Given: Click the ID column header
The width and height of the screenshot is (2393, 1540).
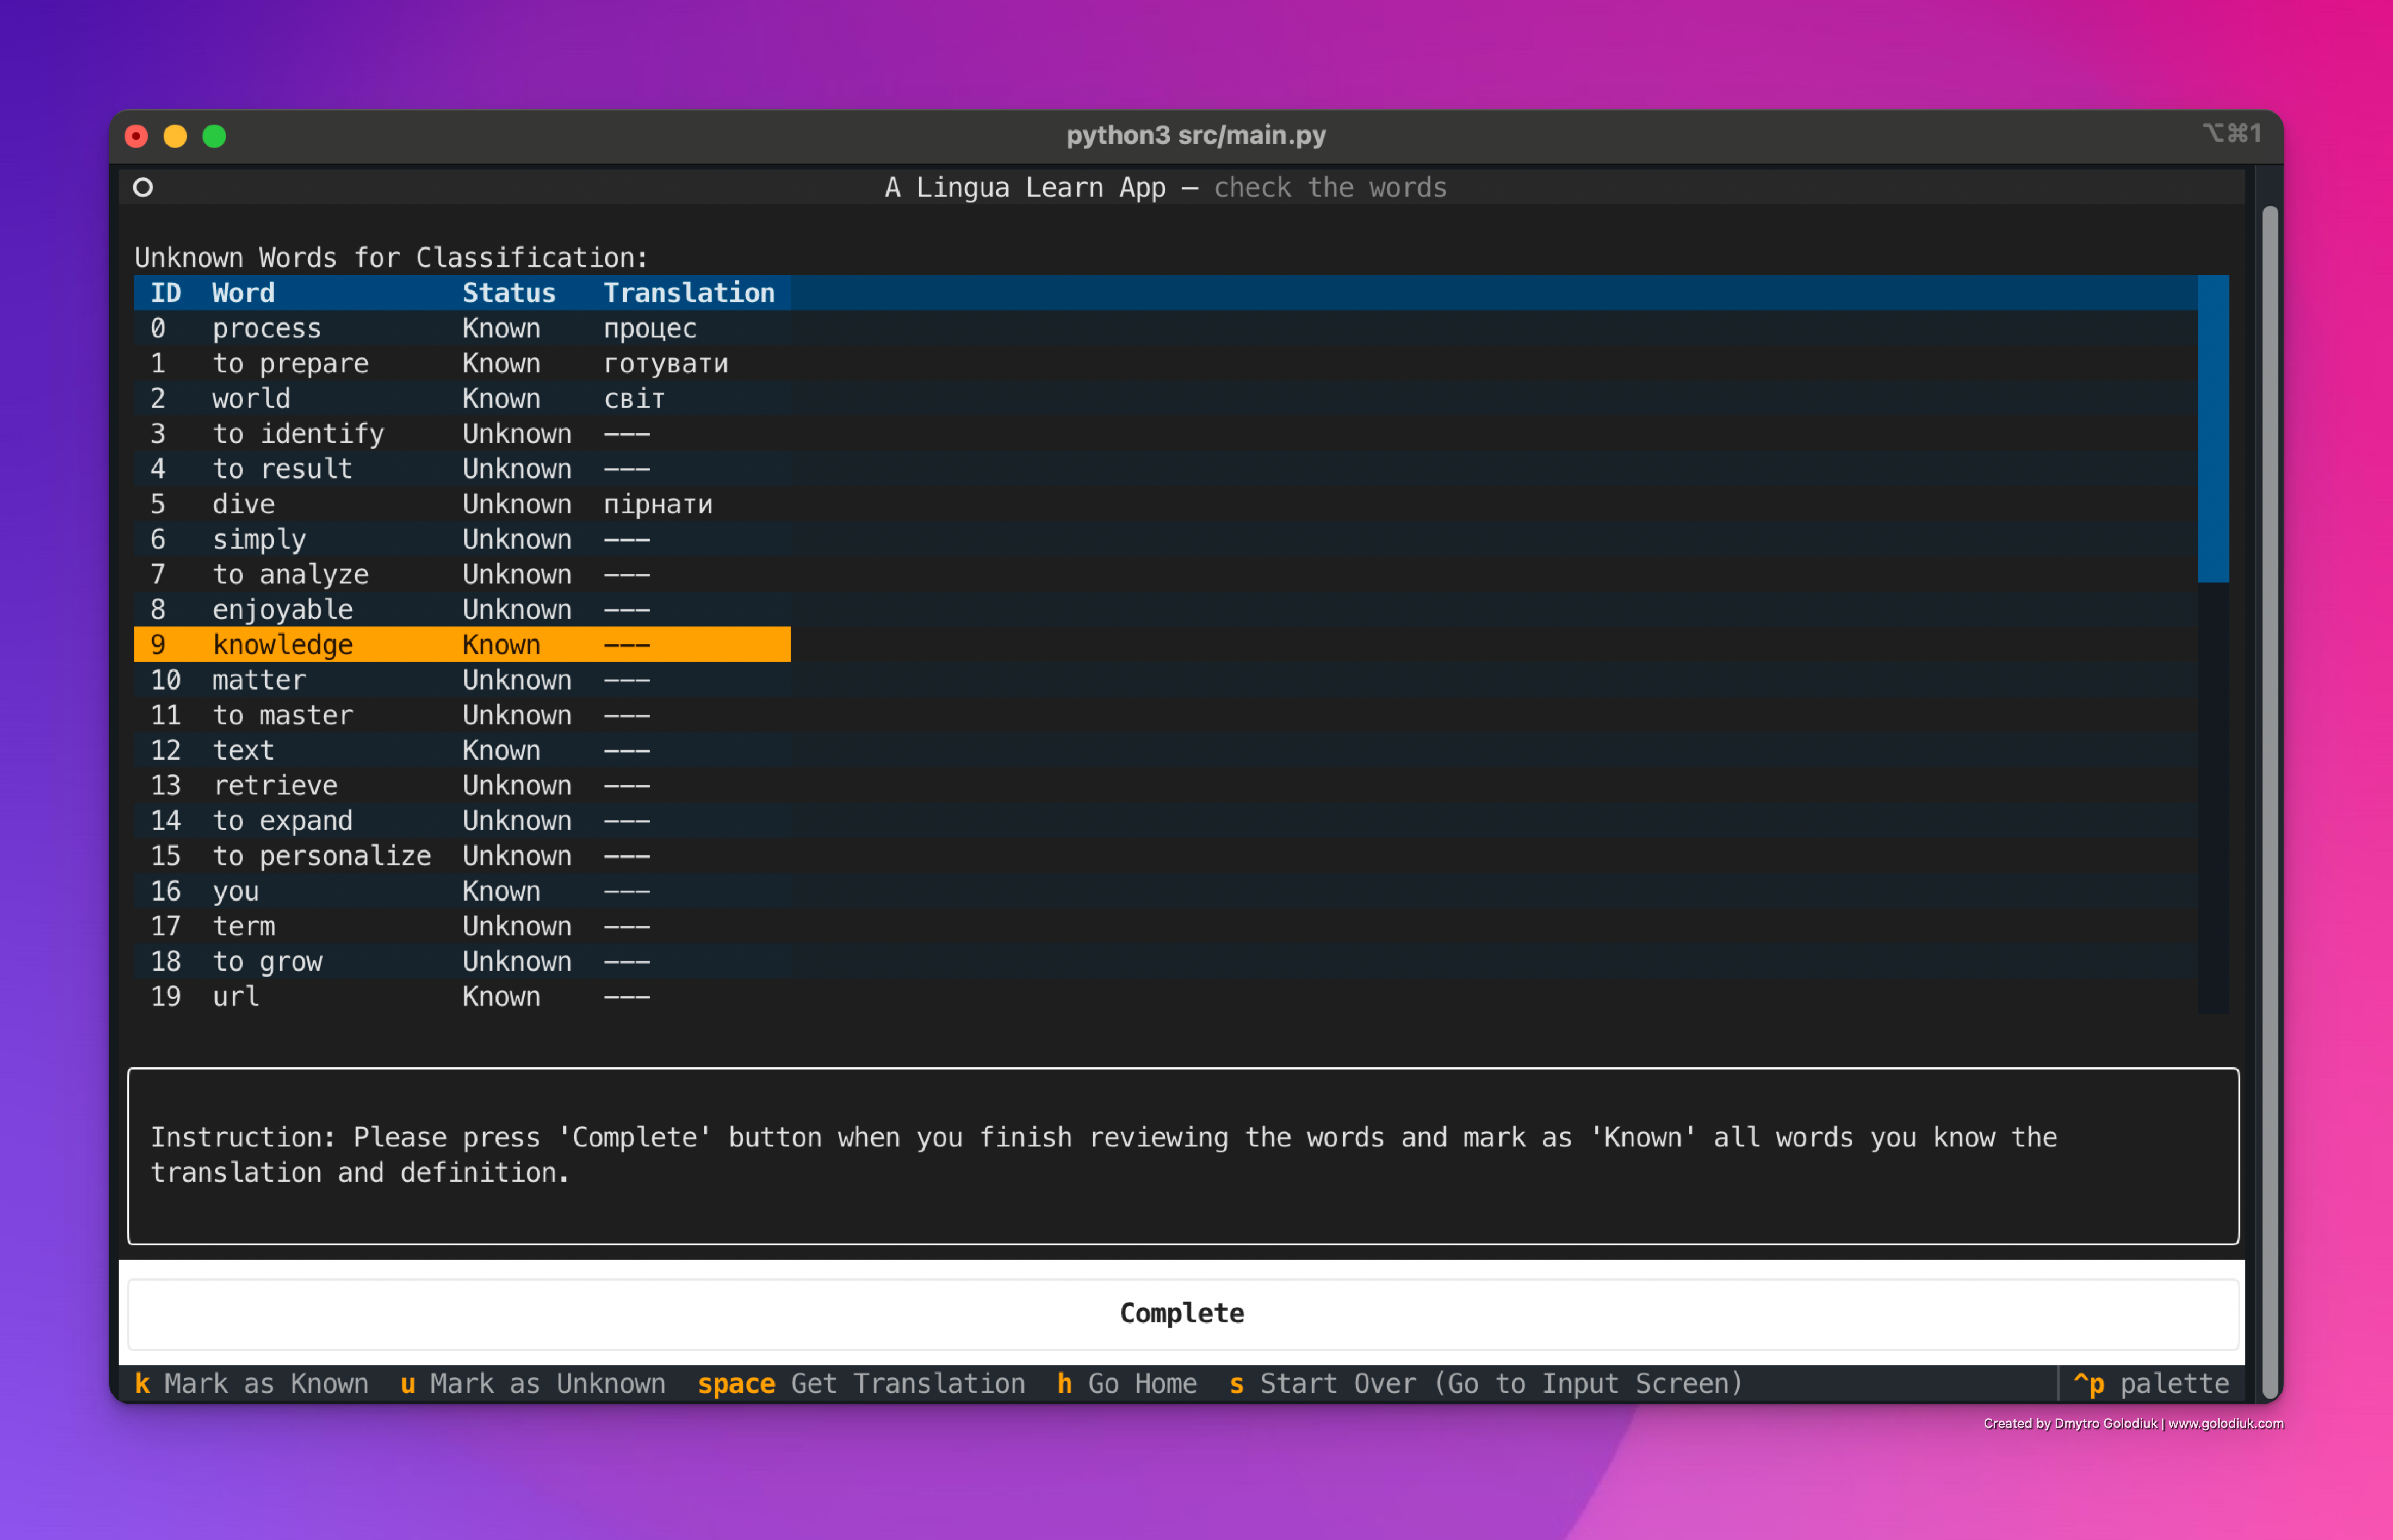Looking at the screenshot, I should [166, 293].
